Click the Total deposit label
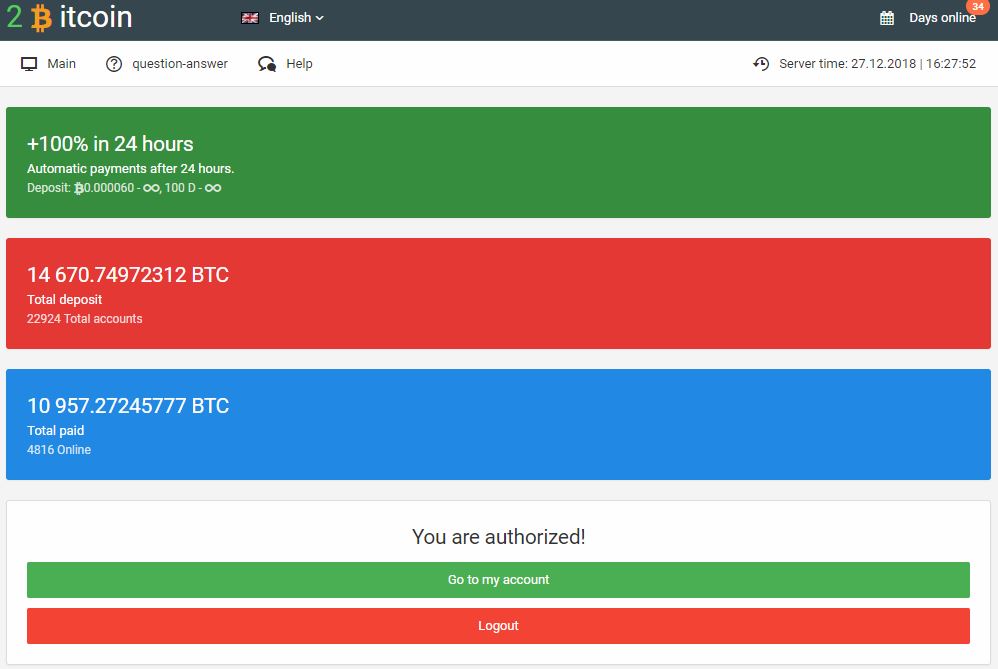Screen dimensions: 998x669 [x=64, y=300]
